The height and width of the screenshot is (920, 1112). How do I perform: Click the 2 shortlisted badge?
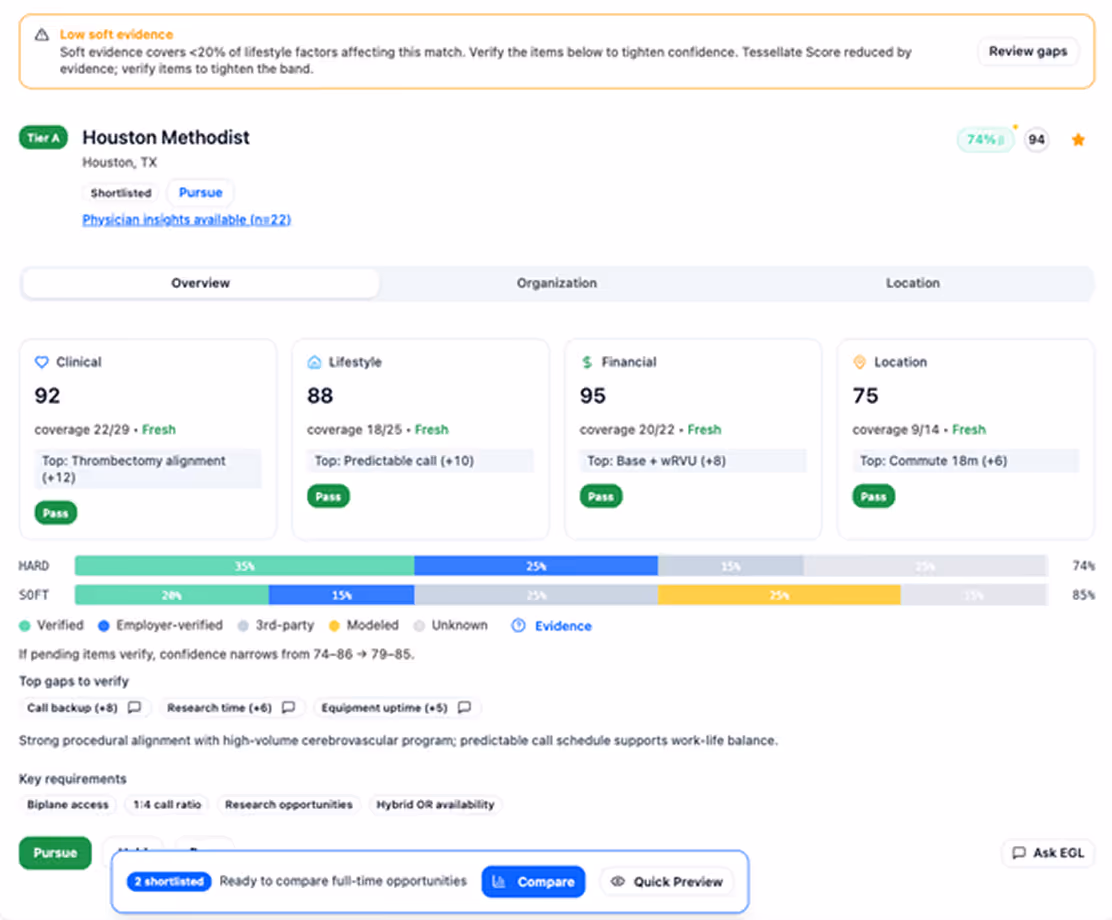[169, 881]
